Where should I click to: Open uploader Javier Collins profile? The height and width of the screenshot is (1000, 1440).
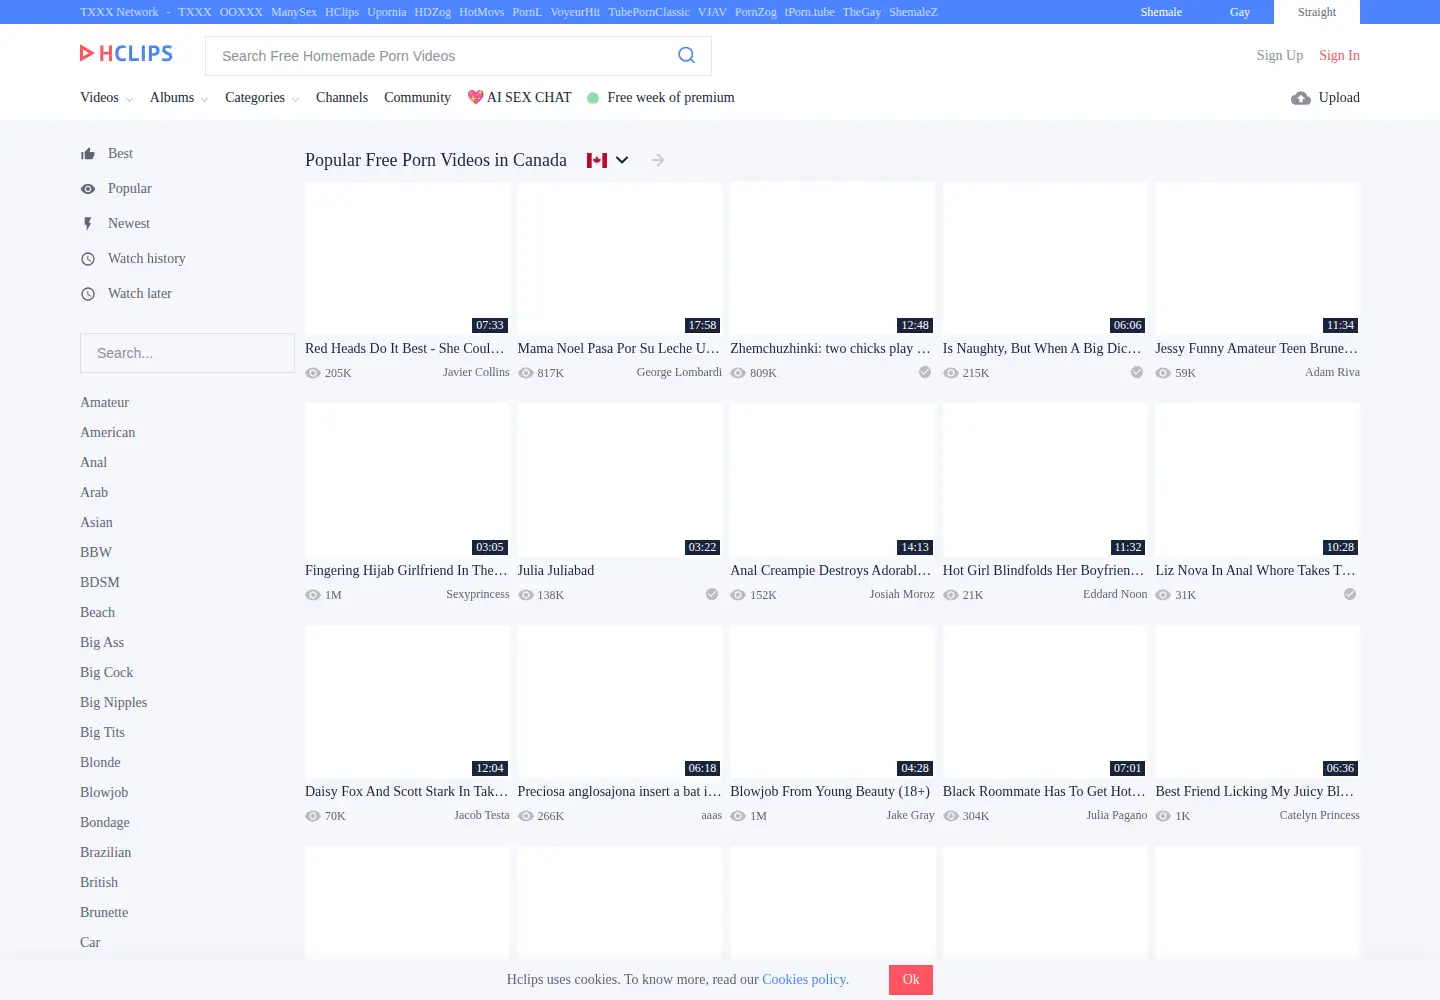point(476,372)
